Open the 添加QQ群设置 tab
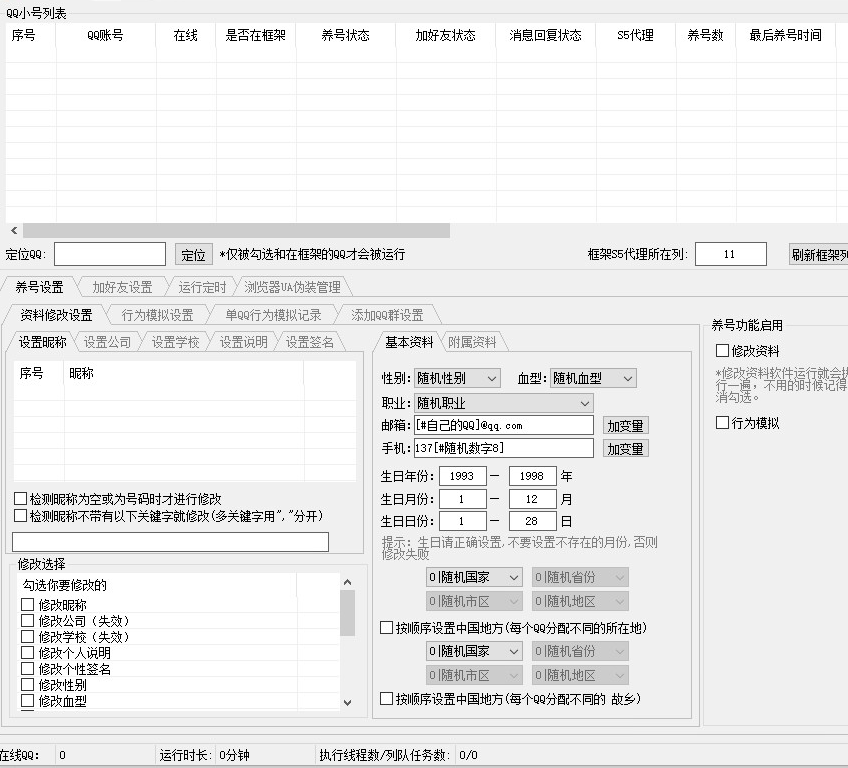848x768 pixels. [387, 315]
